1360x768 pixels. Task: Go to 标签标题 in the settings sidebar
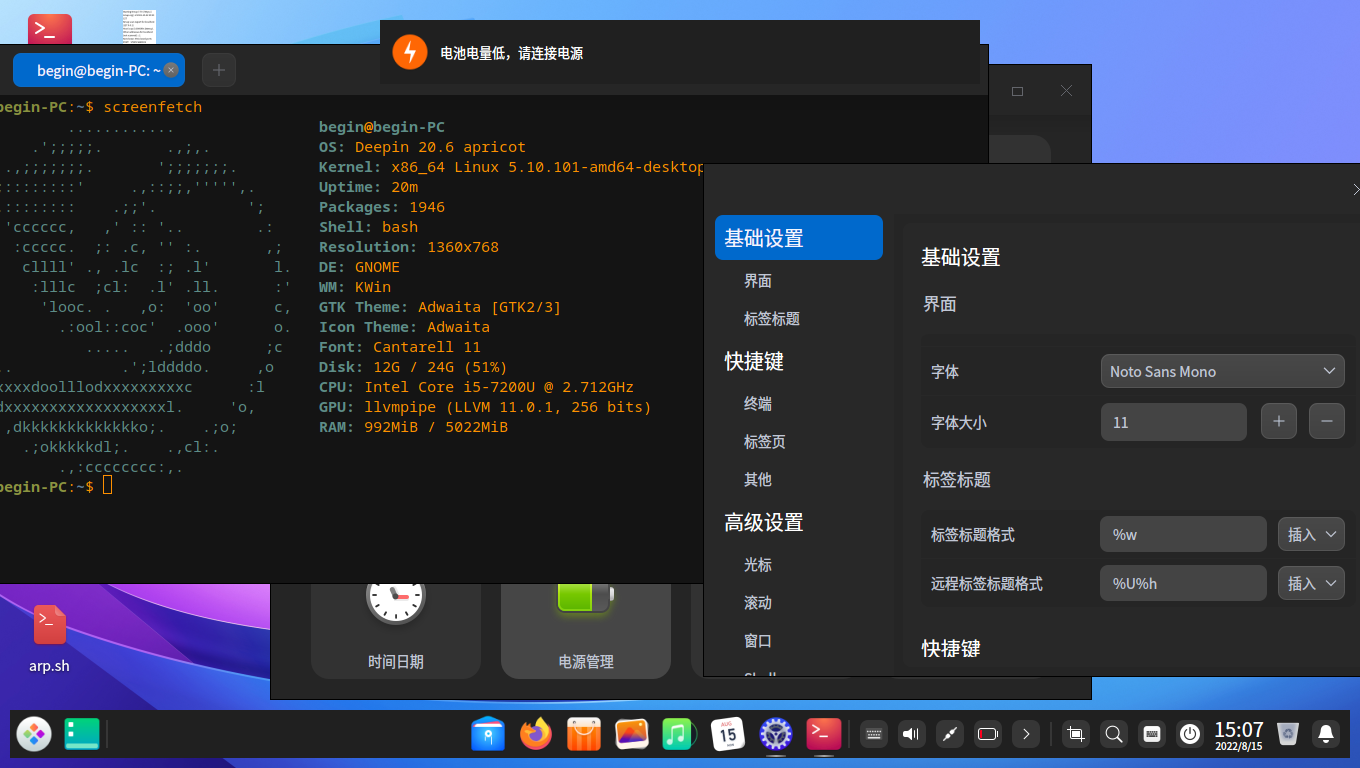(772, 319)
